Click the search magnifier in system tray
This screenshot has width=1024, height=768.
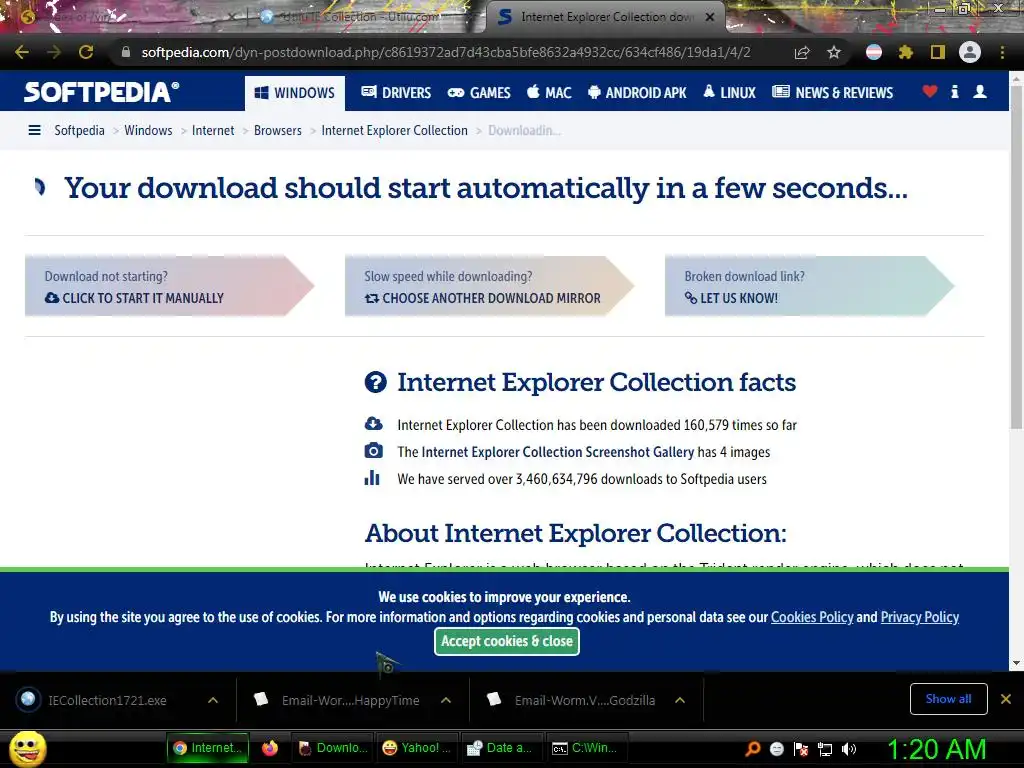tap(752, 749)
